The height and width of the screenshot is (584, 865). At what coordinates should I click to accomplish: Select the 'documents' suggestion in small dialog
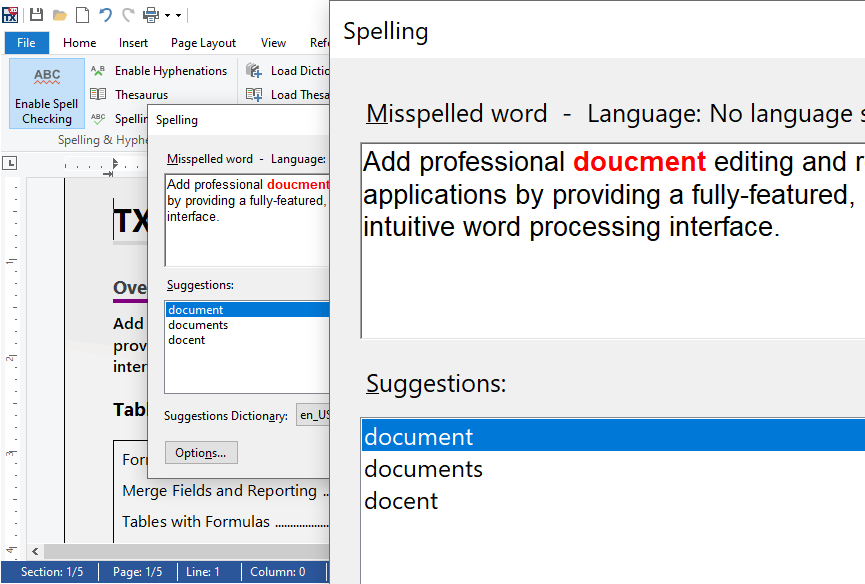(198, 325)
